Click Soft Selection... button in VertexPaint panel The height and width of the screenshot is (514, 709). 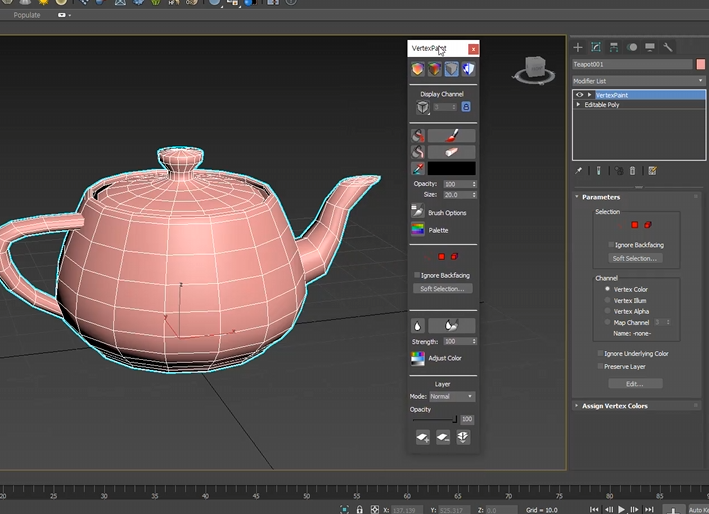coord(443,289)
